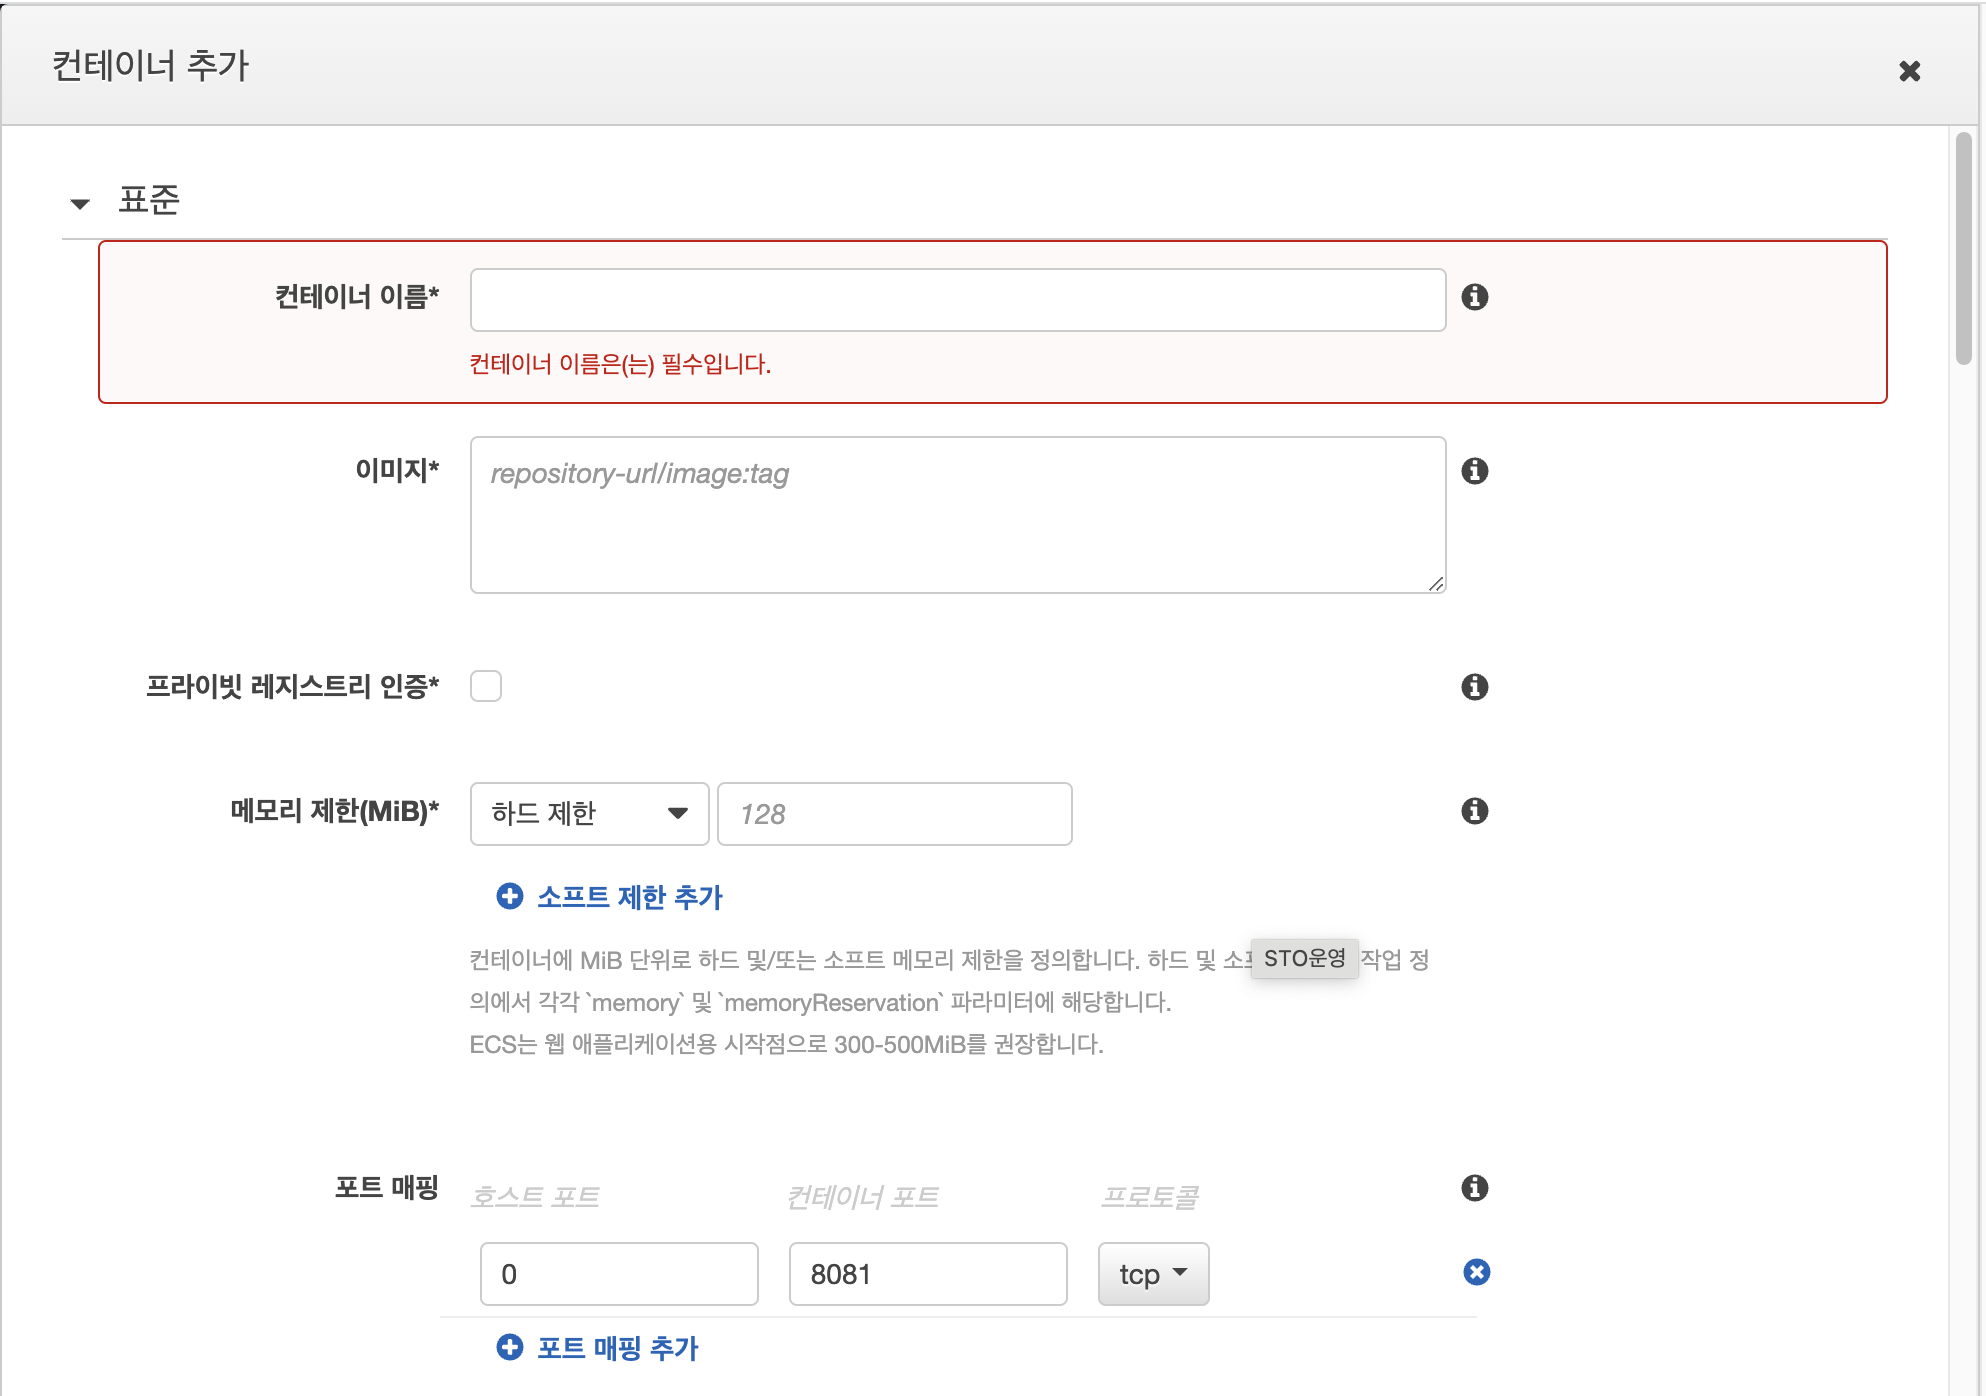1986x1396 pixels.
Task: Click the info icon beside 메모리 제한(MiB)
Action: tap(1473, 812)
